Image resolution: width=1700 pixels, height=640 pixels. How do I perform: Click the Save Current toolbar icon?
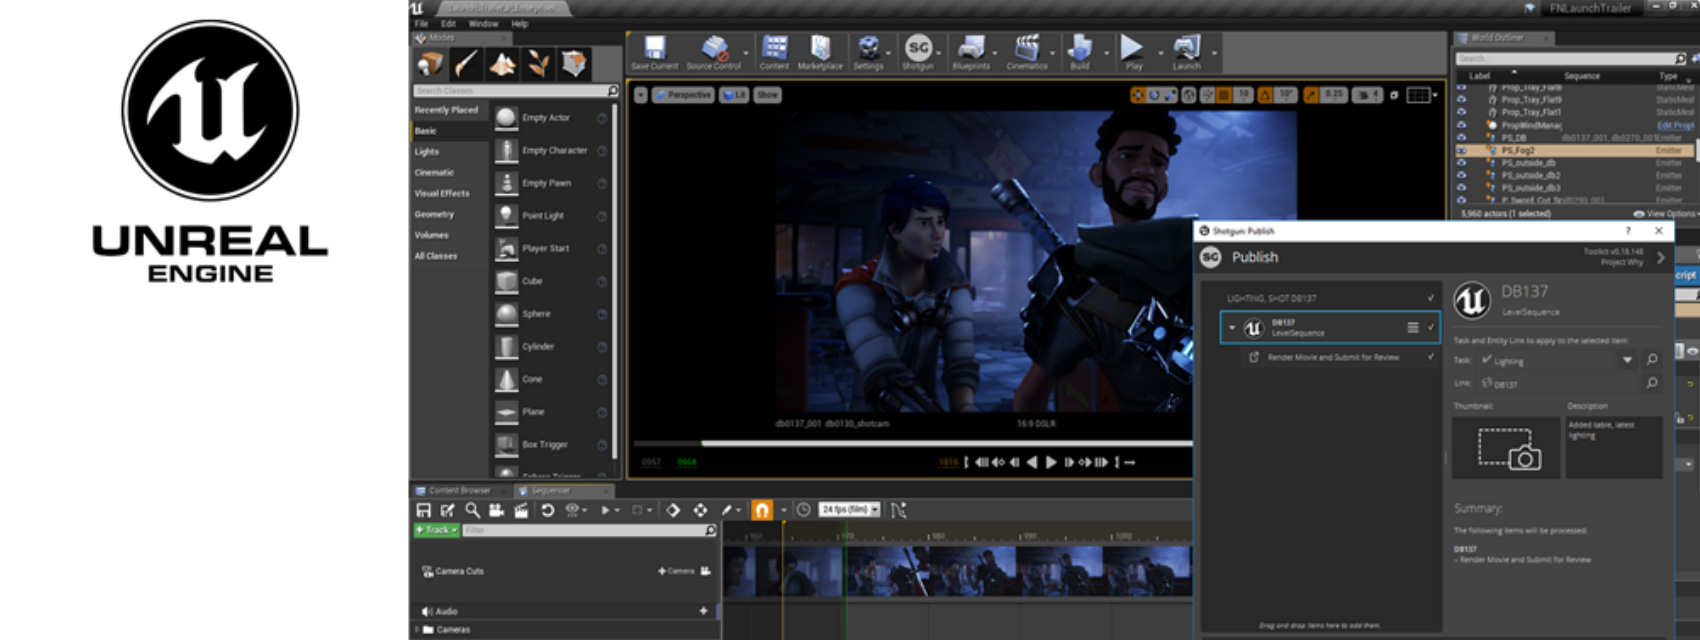654,49
